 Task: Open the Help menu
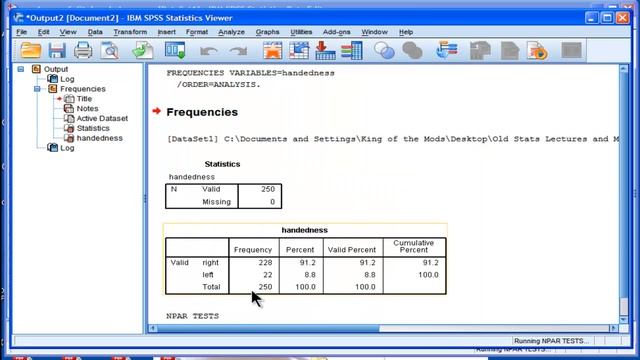click(406, 32)
